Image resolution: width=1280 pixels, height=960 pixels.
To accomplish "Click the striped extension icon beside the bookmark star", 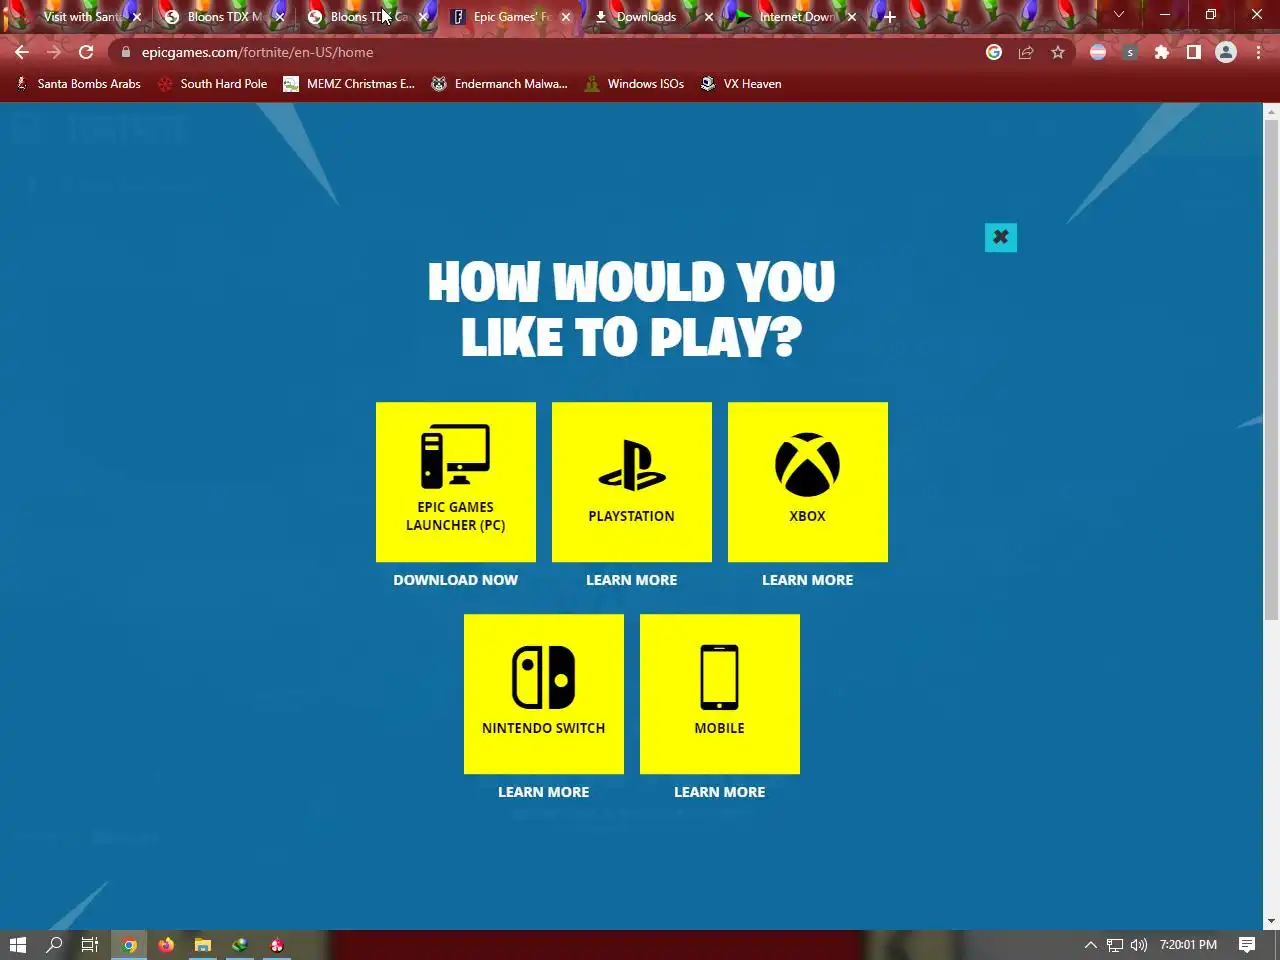I will (x=1098, y=52).
